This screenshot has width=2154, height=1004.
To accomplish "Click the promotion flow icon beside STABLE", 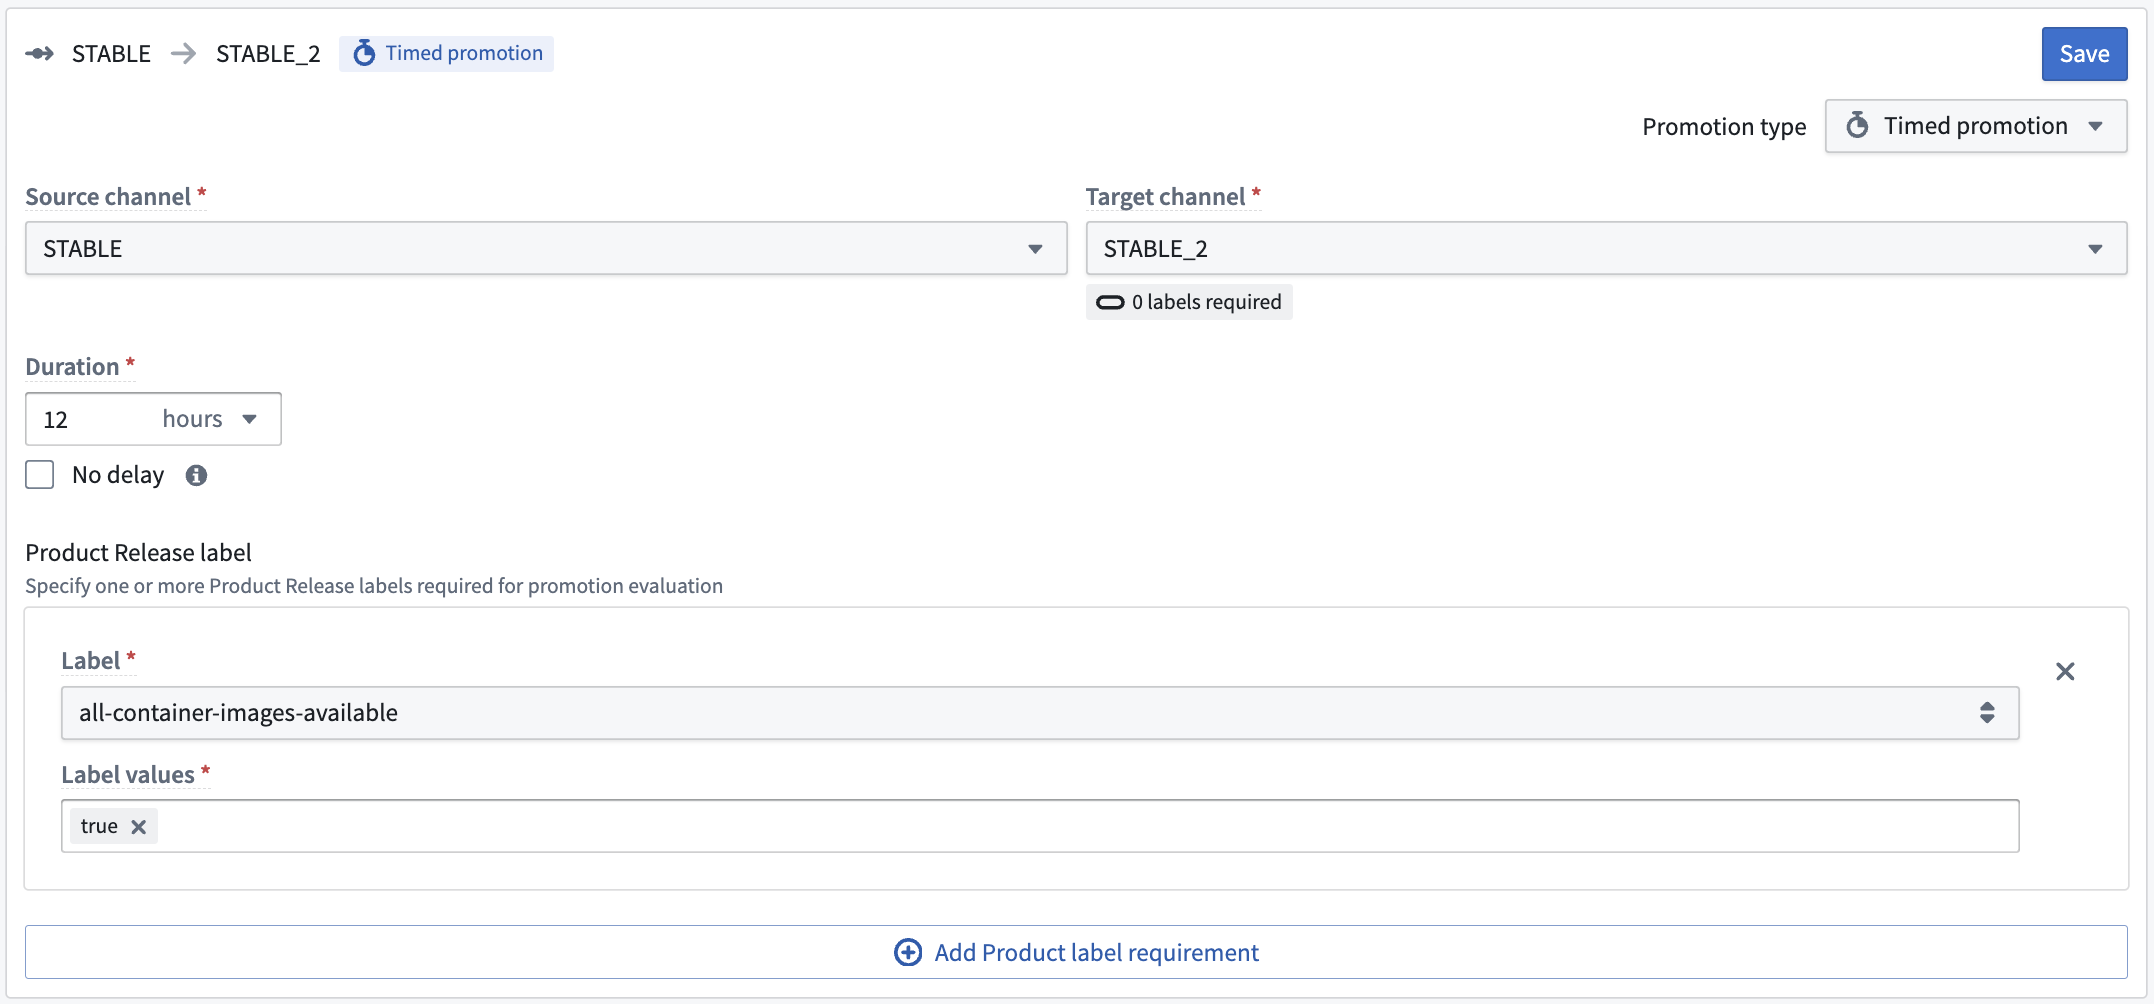I will (39, 53).
